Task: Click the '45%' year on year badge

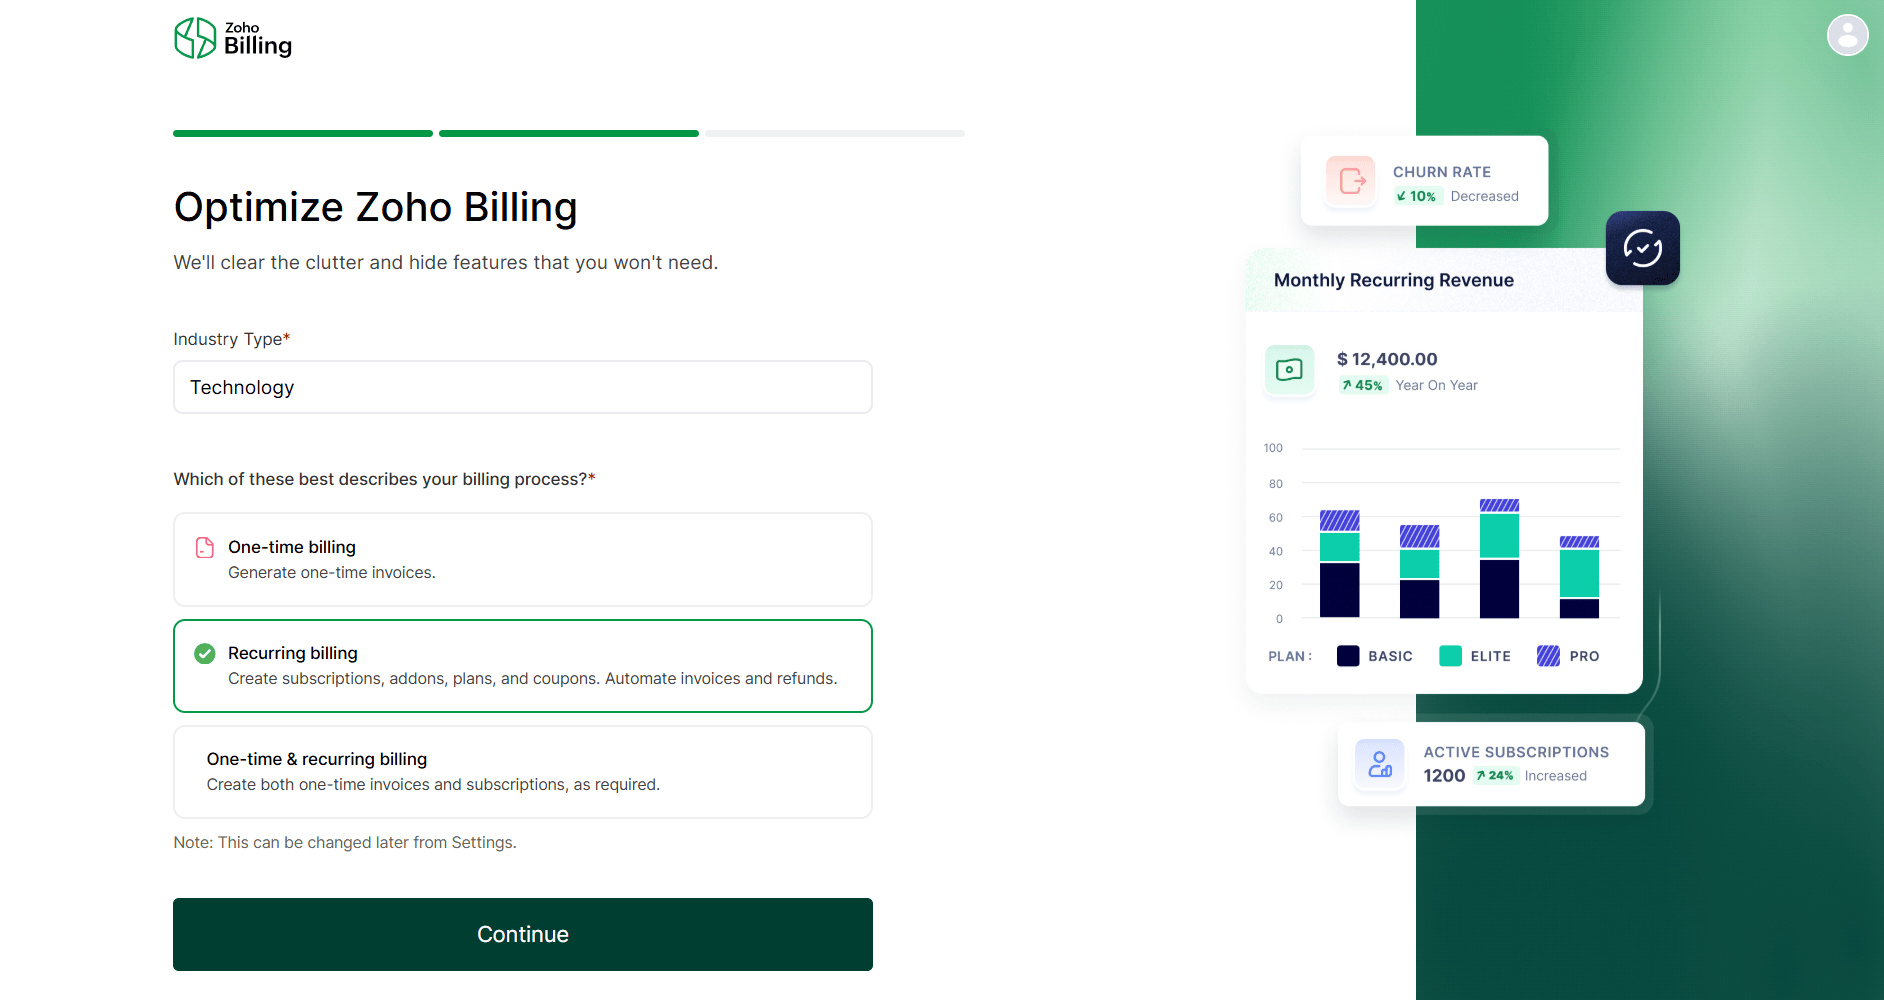Action: [1363, 385]
